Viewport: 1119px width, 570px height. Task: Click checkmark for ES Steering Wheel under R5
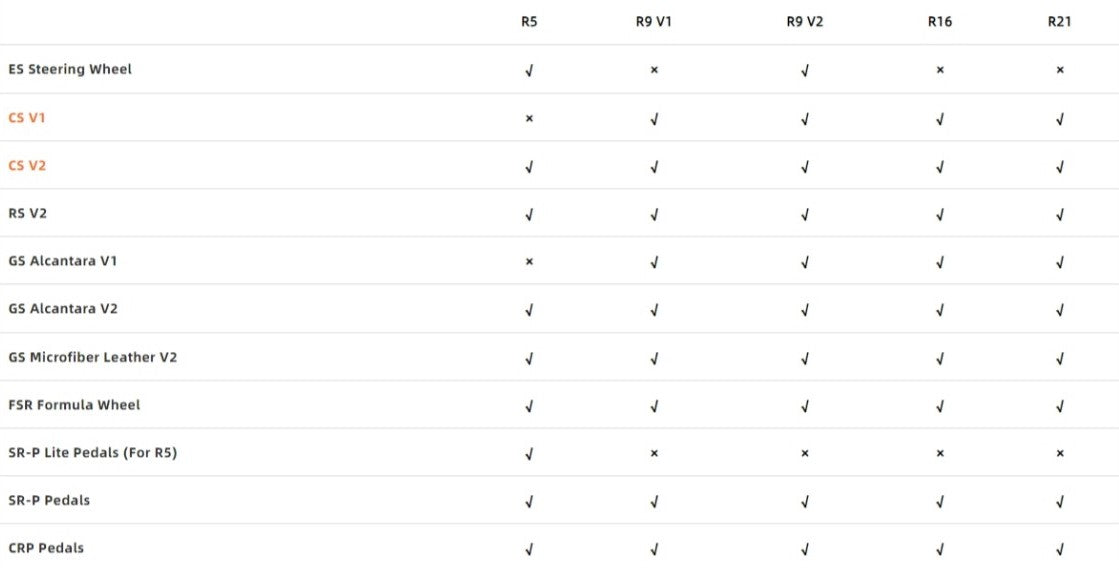pos(529,71)
